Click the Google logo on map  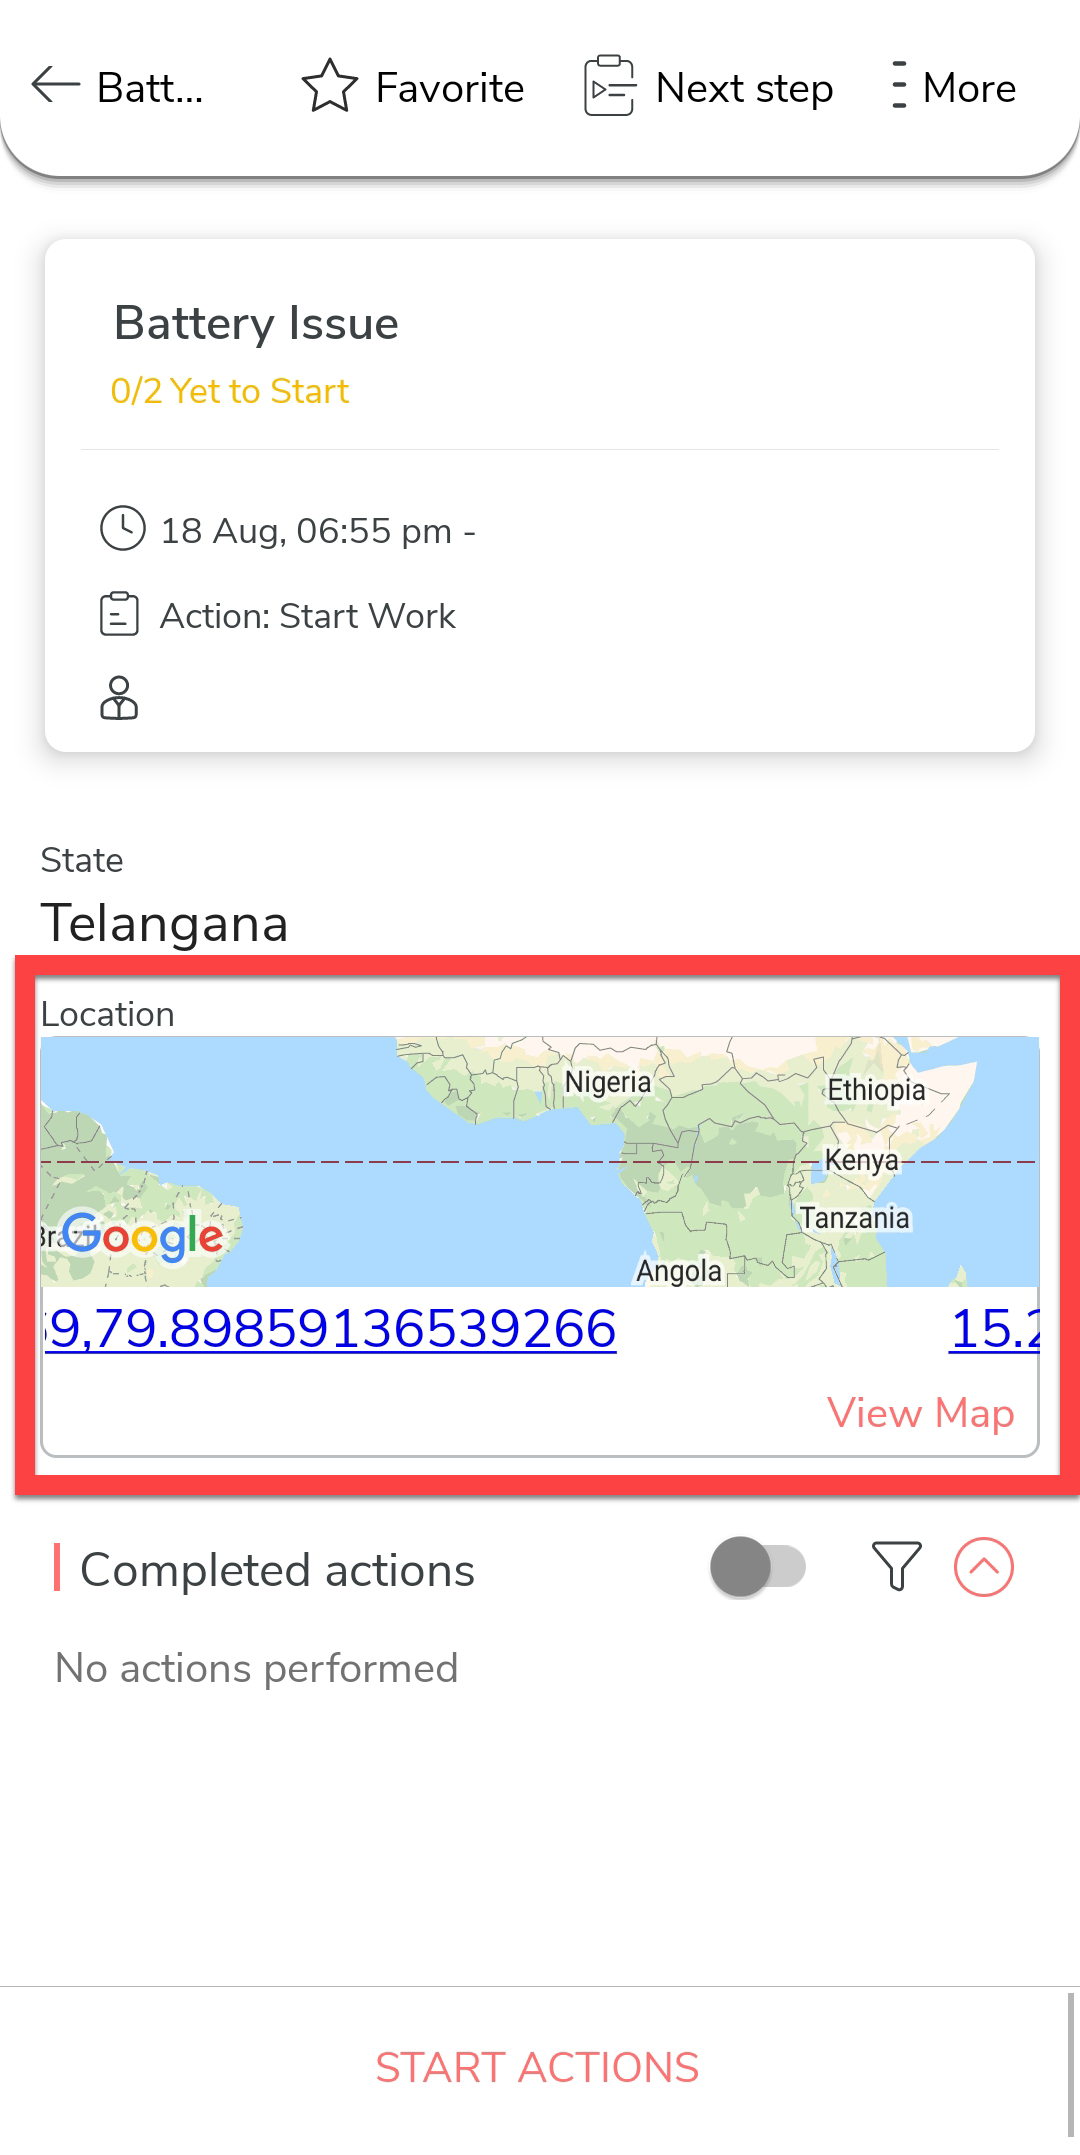click(142, 1236)
